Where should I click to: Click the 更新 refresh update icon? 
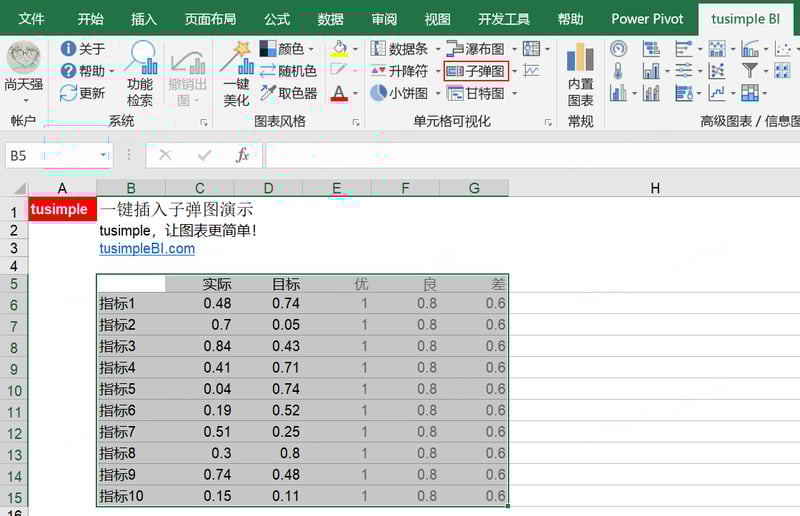click(68, 93)
